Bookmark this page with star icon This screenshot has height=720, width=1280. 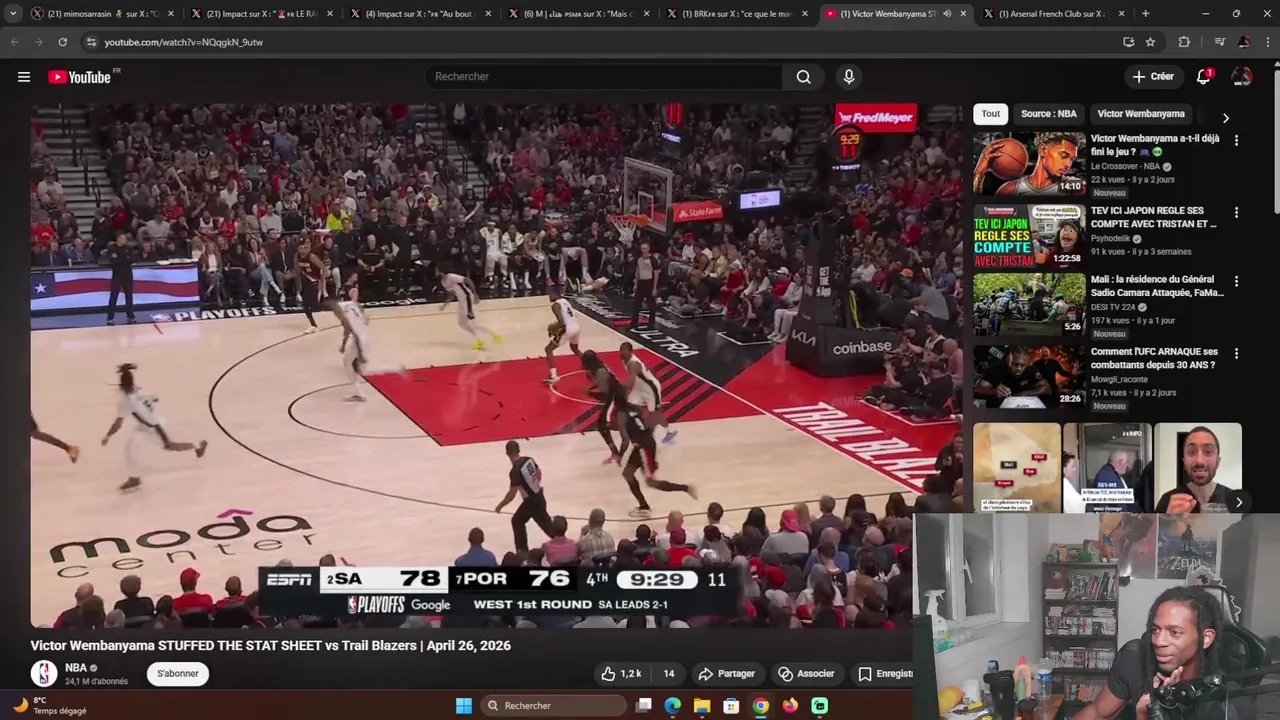tap(1151, 42)
